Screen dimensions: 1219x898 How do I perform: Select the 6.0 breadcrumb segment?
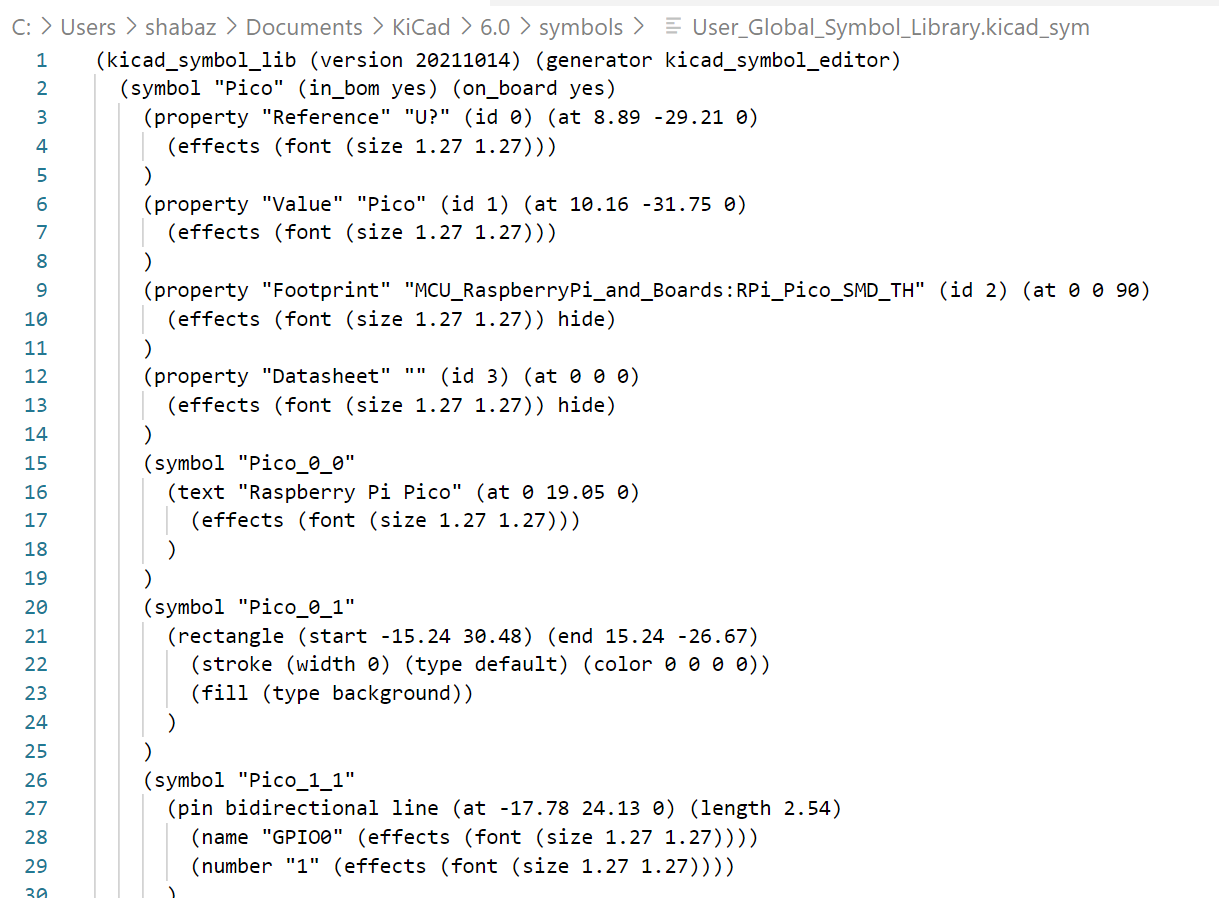coord(495,28)
